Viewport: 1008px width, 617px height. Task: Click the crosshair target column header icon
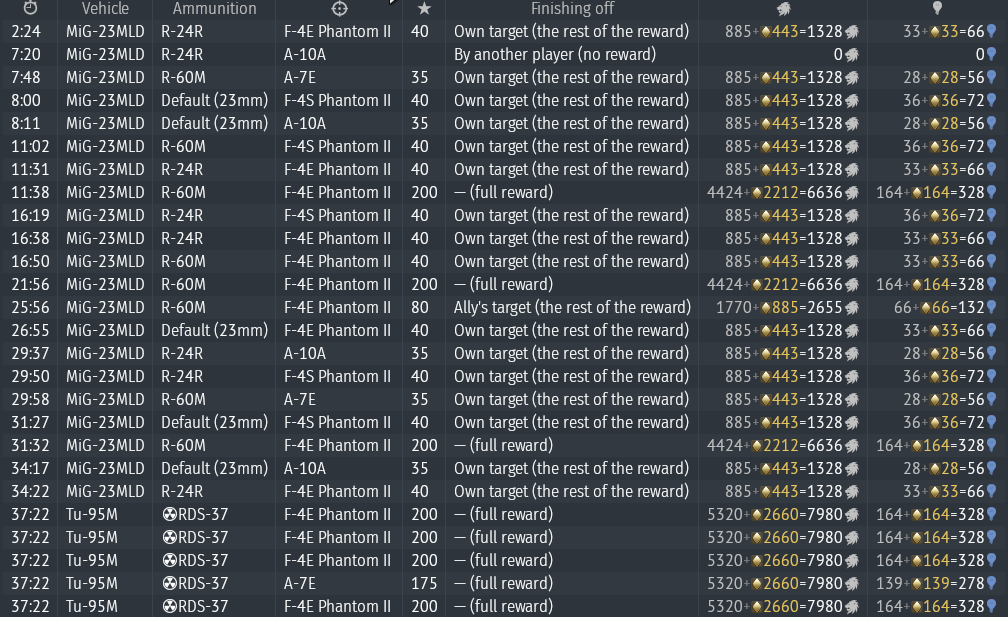[340, 8]
